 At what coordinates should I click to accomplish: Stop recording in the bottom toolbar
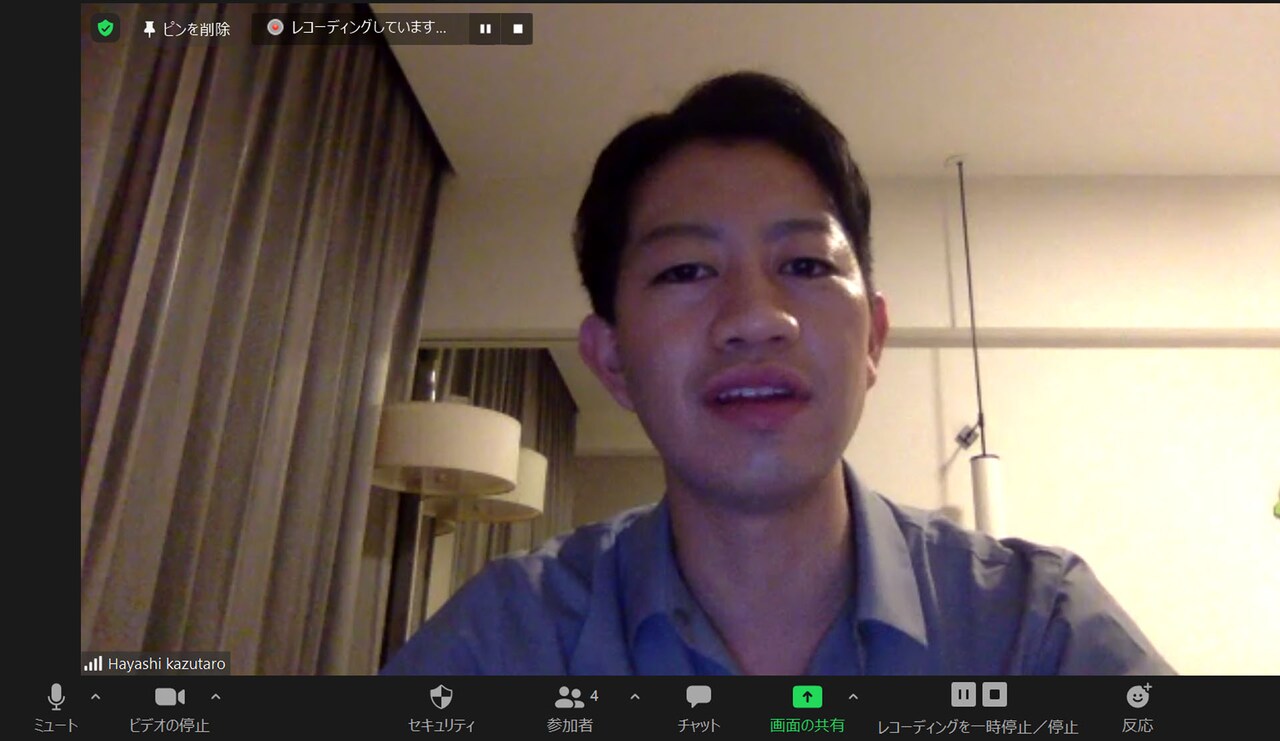tap(994, 694)
